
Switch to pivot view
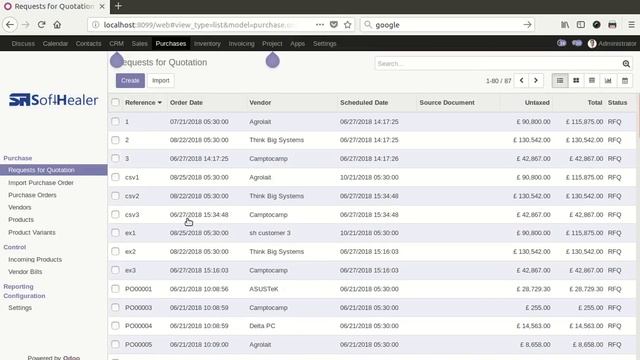[592, 80]
